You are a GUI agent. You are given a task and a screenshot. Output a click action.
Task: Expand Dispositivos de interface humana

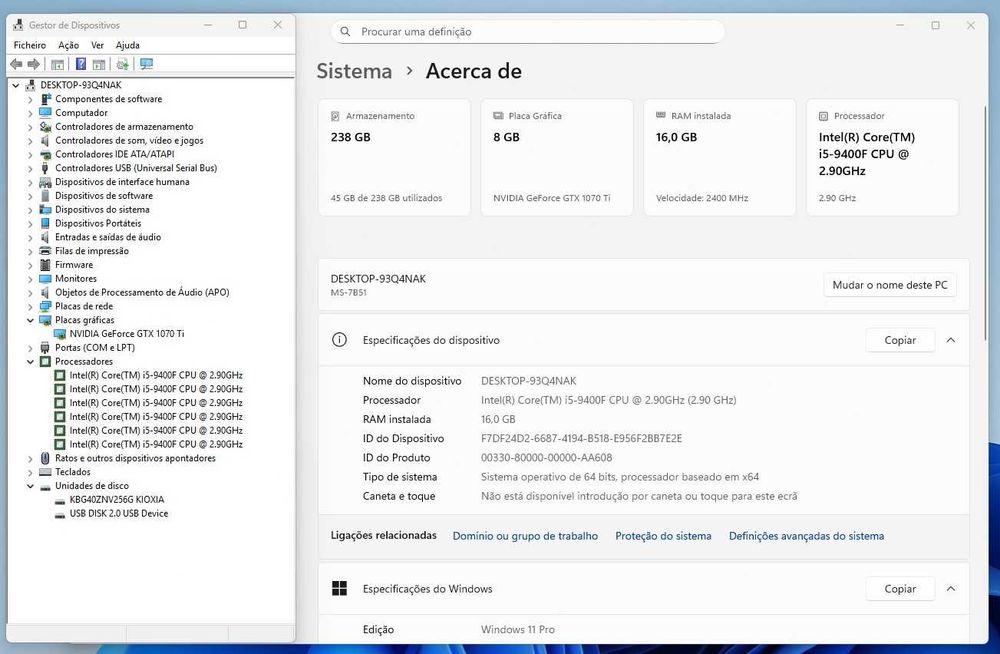[x=30, y=182]
